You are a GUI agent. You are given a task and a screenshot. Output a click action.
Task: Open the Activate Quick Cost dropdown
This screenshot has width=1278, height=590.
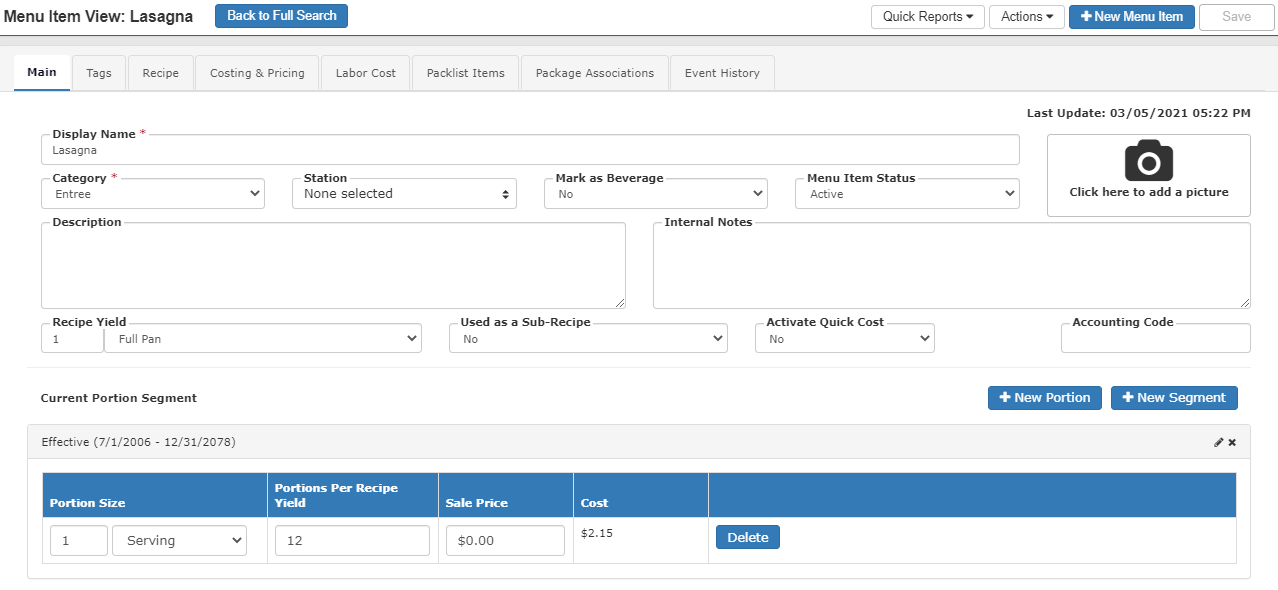tap(845, 339)
